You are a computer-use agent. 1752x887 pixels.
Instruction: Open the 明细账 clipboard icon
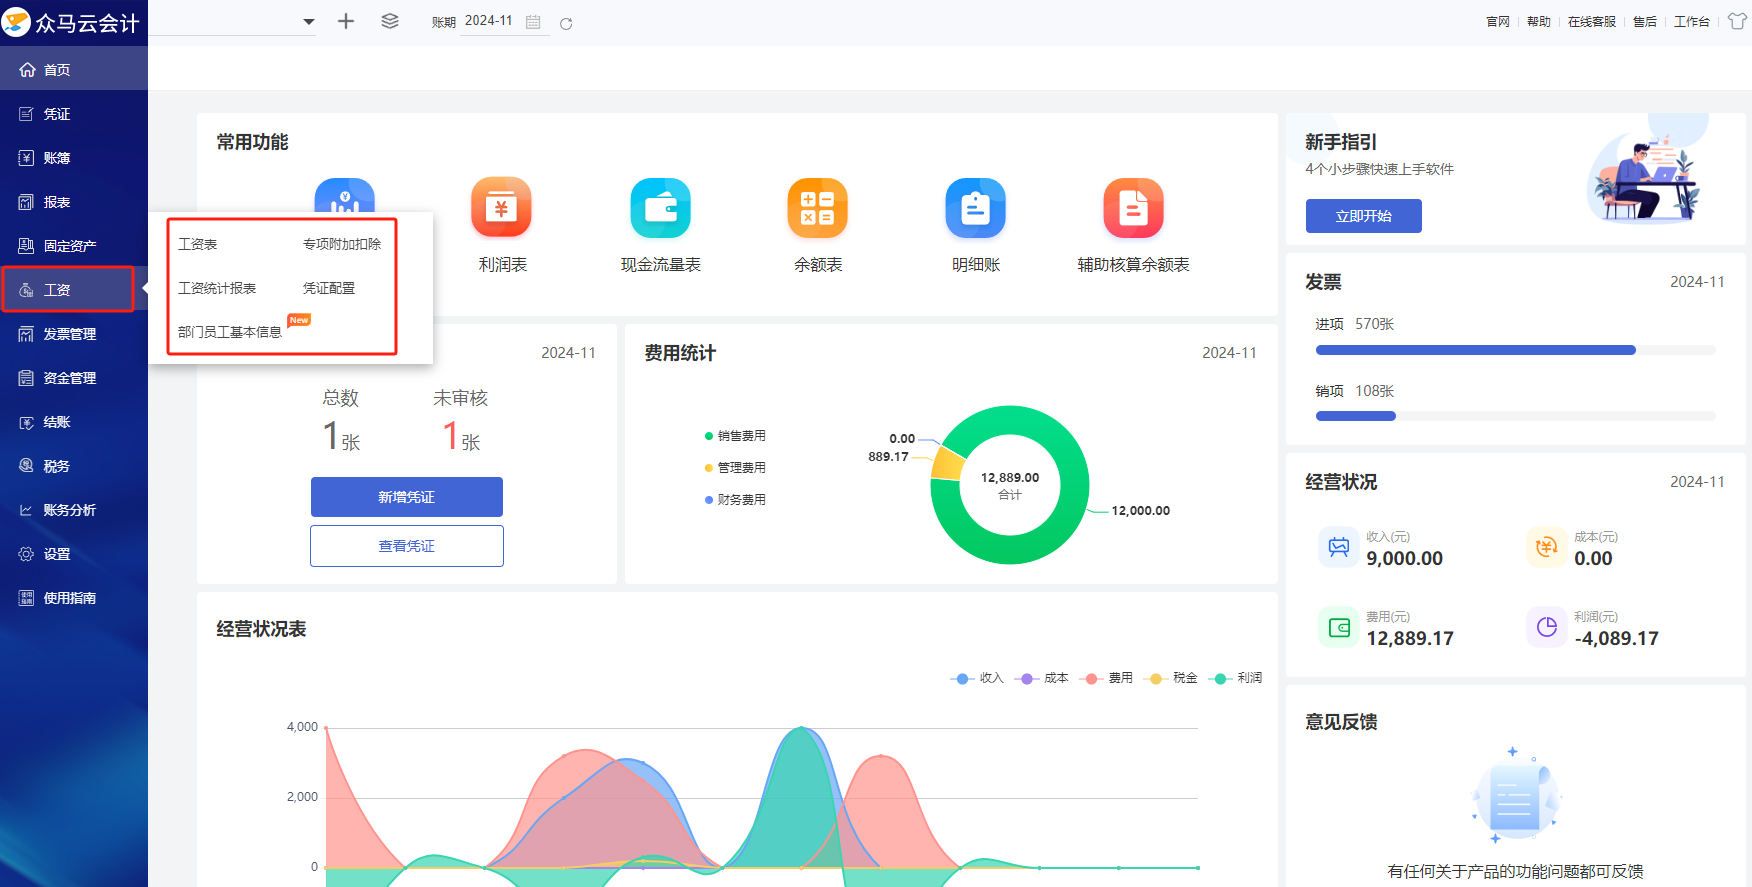[976, 207]
